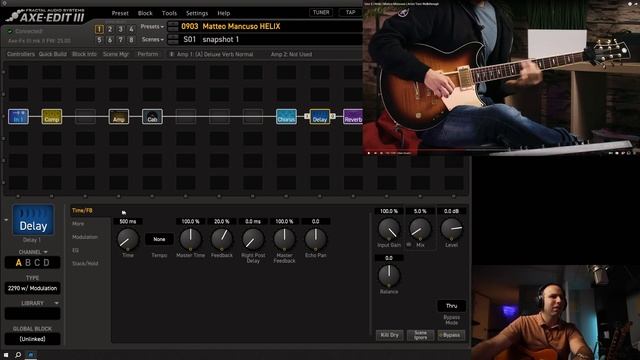Image resolution: width=640 pixels, height=360 pixels.
Task: Open Windows taskbar search
Action: point(18,355)
